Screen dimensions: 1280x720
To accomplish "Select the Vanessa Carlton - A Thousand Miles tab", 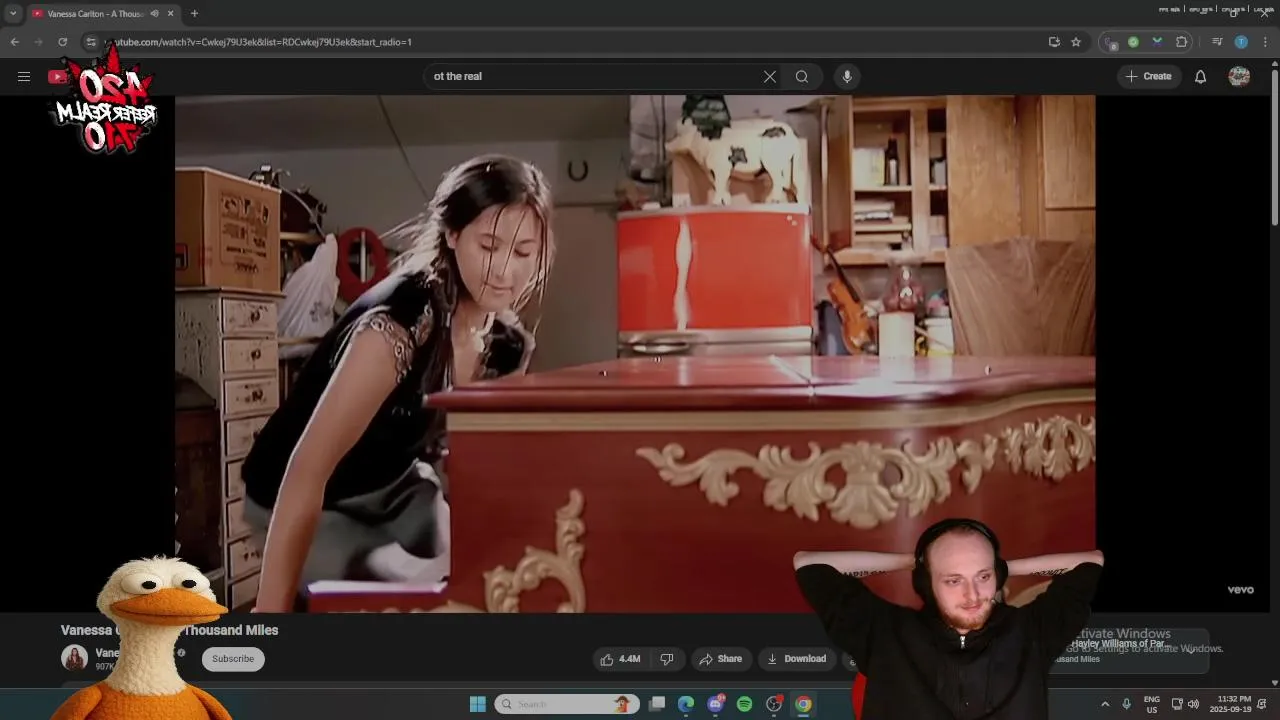I will click(95, 13).
